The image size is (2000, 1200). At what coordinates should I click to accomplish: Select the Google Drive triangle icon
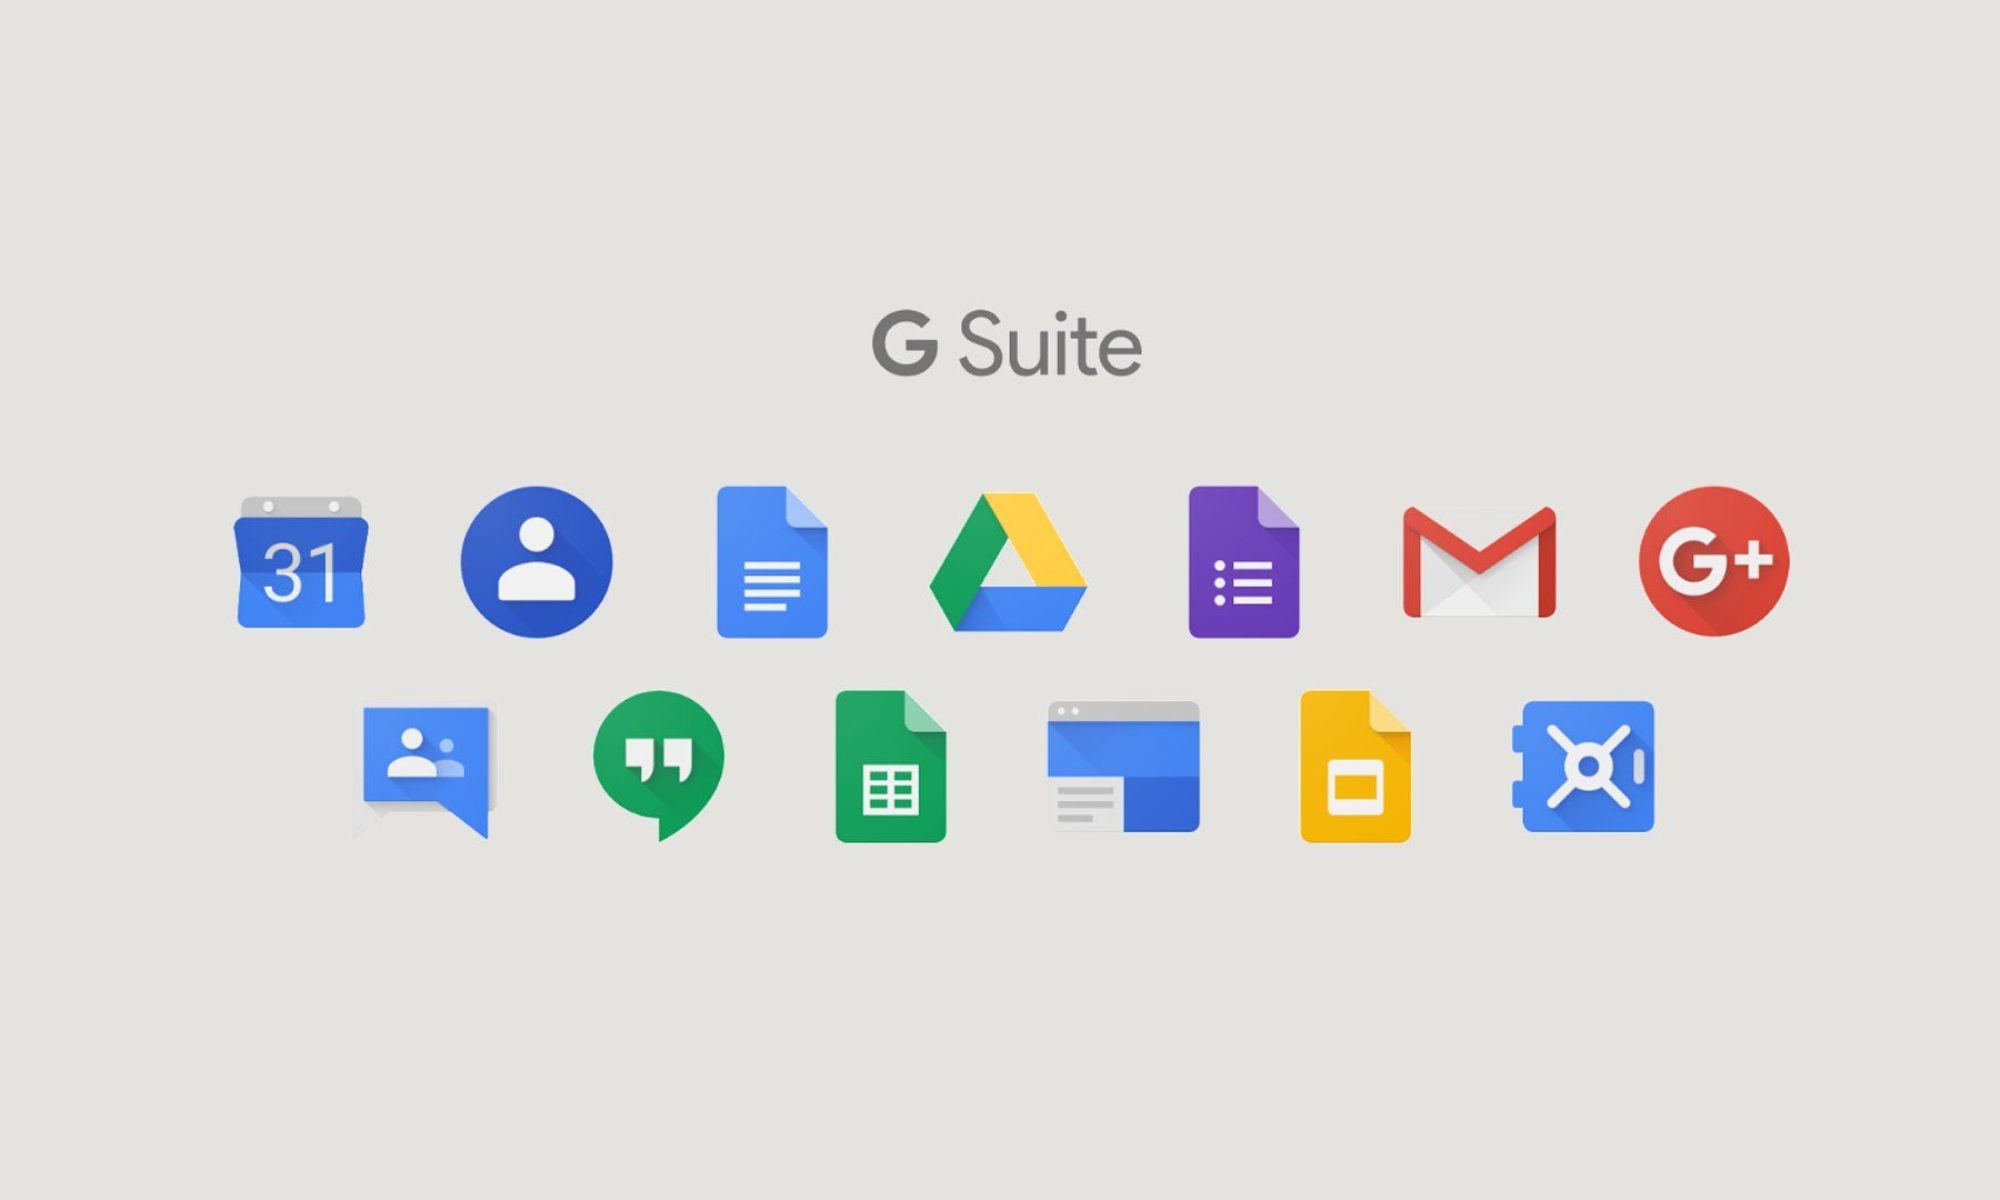[x=1008, y=562]
